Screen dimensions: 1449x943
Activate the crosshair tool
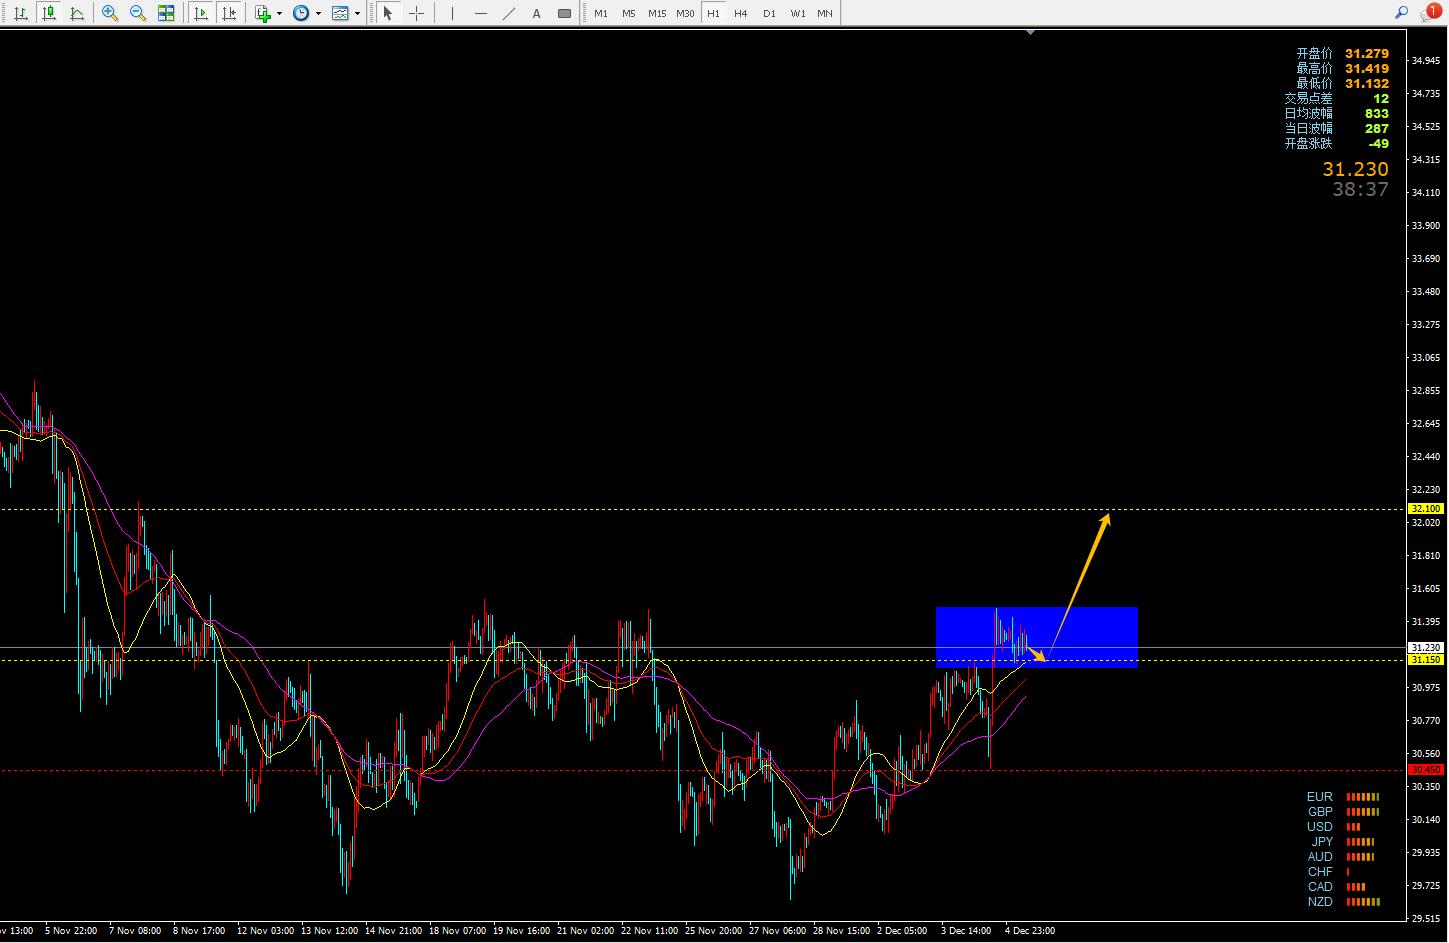pos(416,13)
